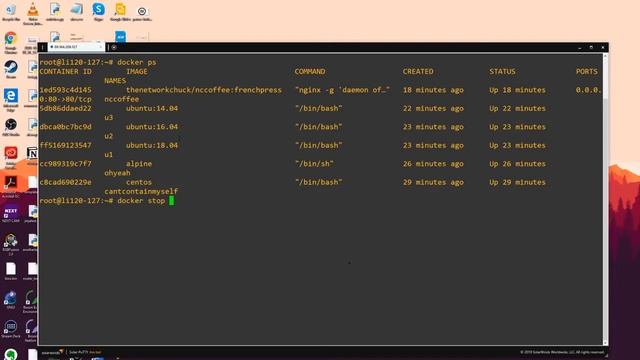Launch VLC media player from desktop
The image size is (640, 360).
(x=33, y=13)
